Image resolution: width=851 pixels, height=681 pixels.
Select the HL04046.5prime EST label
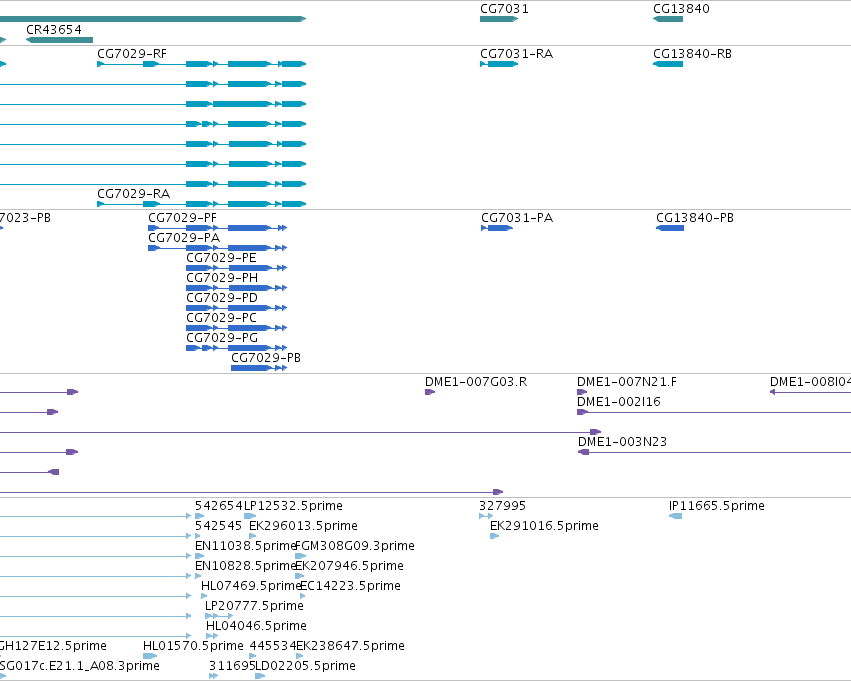256,626
